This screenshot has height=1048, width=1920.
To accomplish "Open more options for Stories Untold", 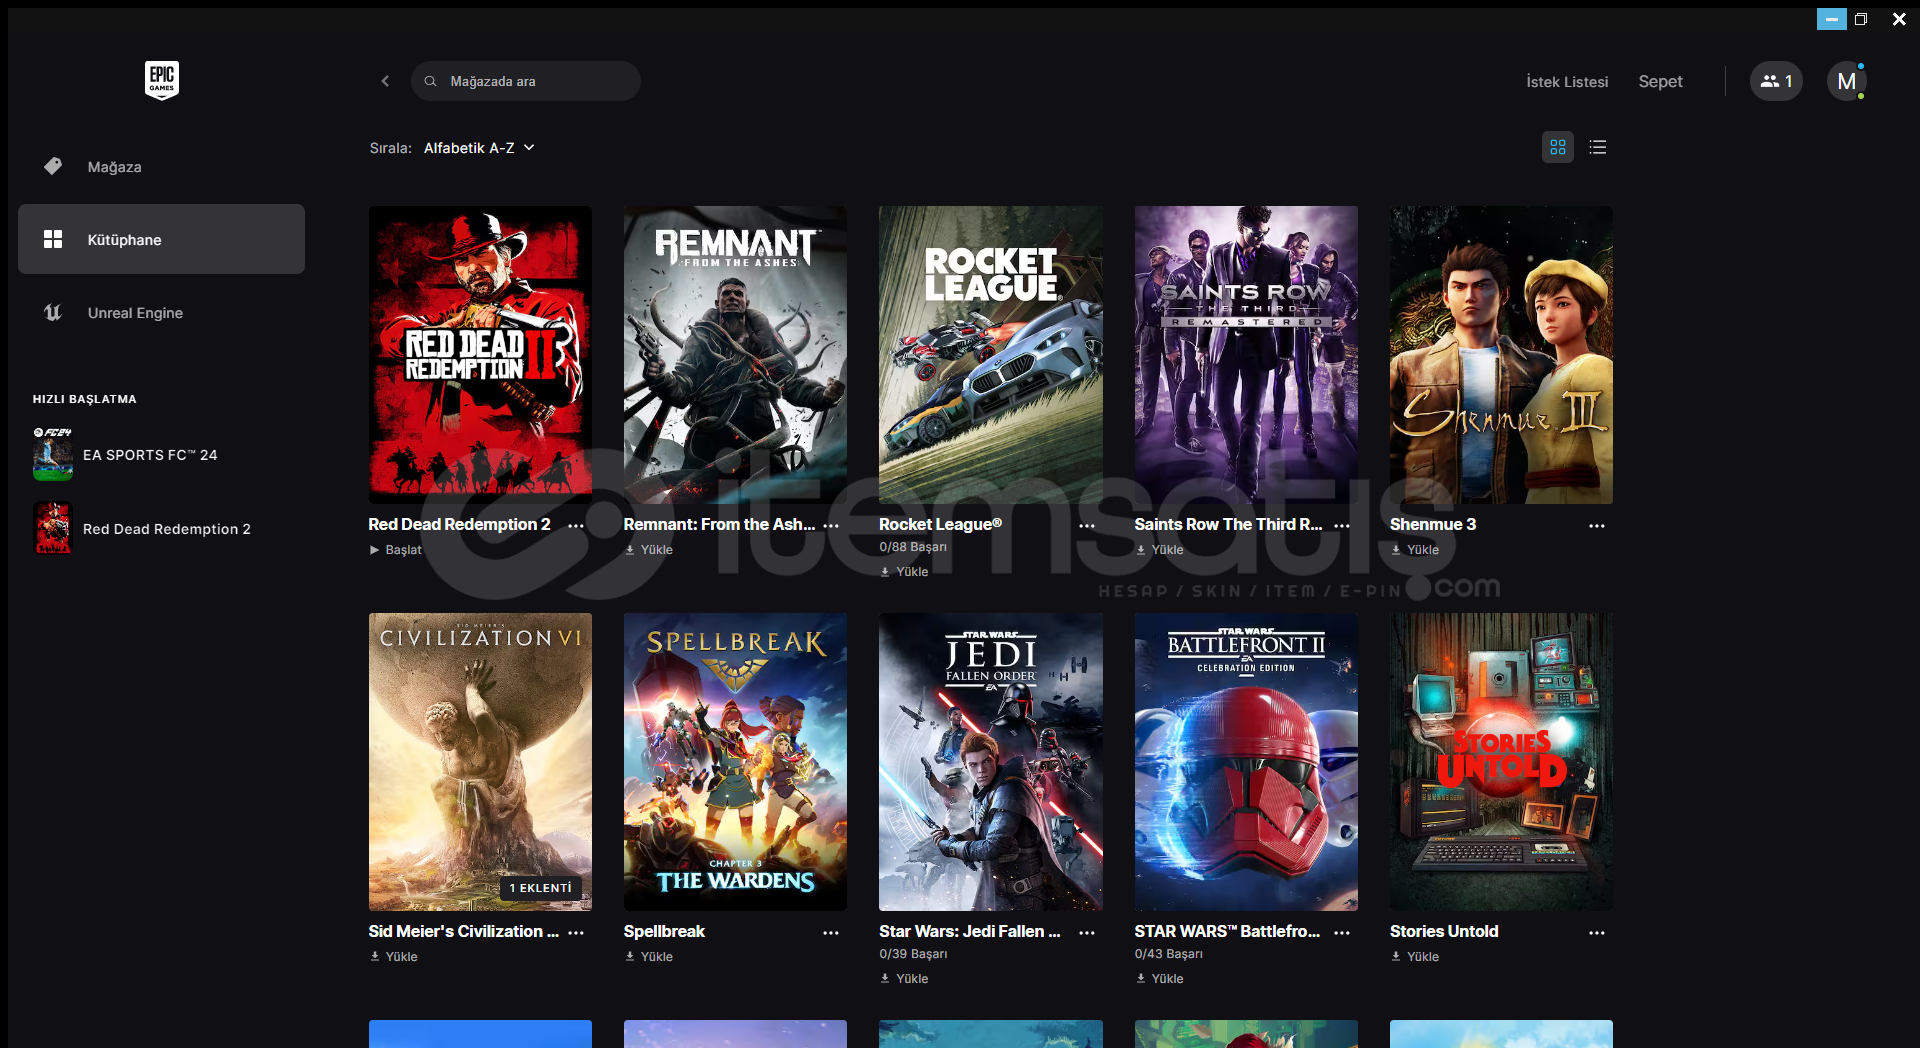I will tap(1597, 932).
